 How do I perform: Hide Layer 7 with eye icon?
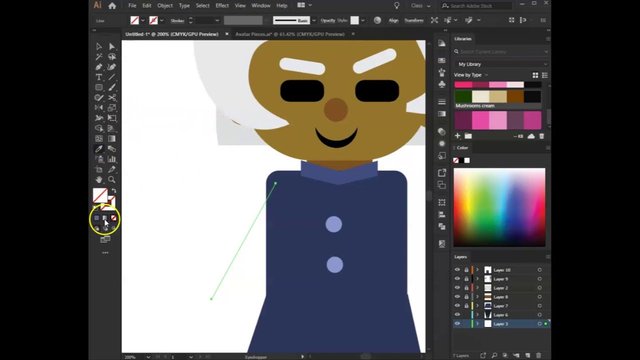457,306
